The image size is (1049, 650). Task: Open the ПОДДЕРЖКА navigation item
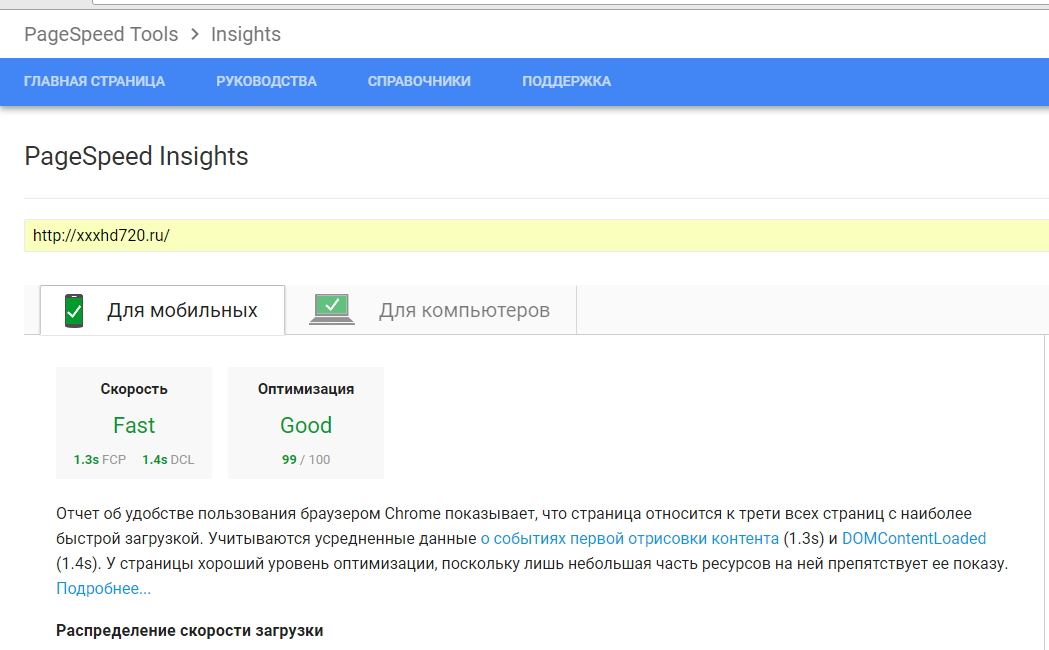click(x=566, y=81)
